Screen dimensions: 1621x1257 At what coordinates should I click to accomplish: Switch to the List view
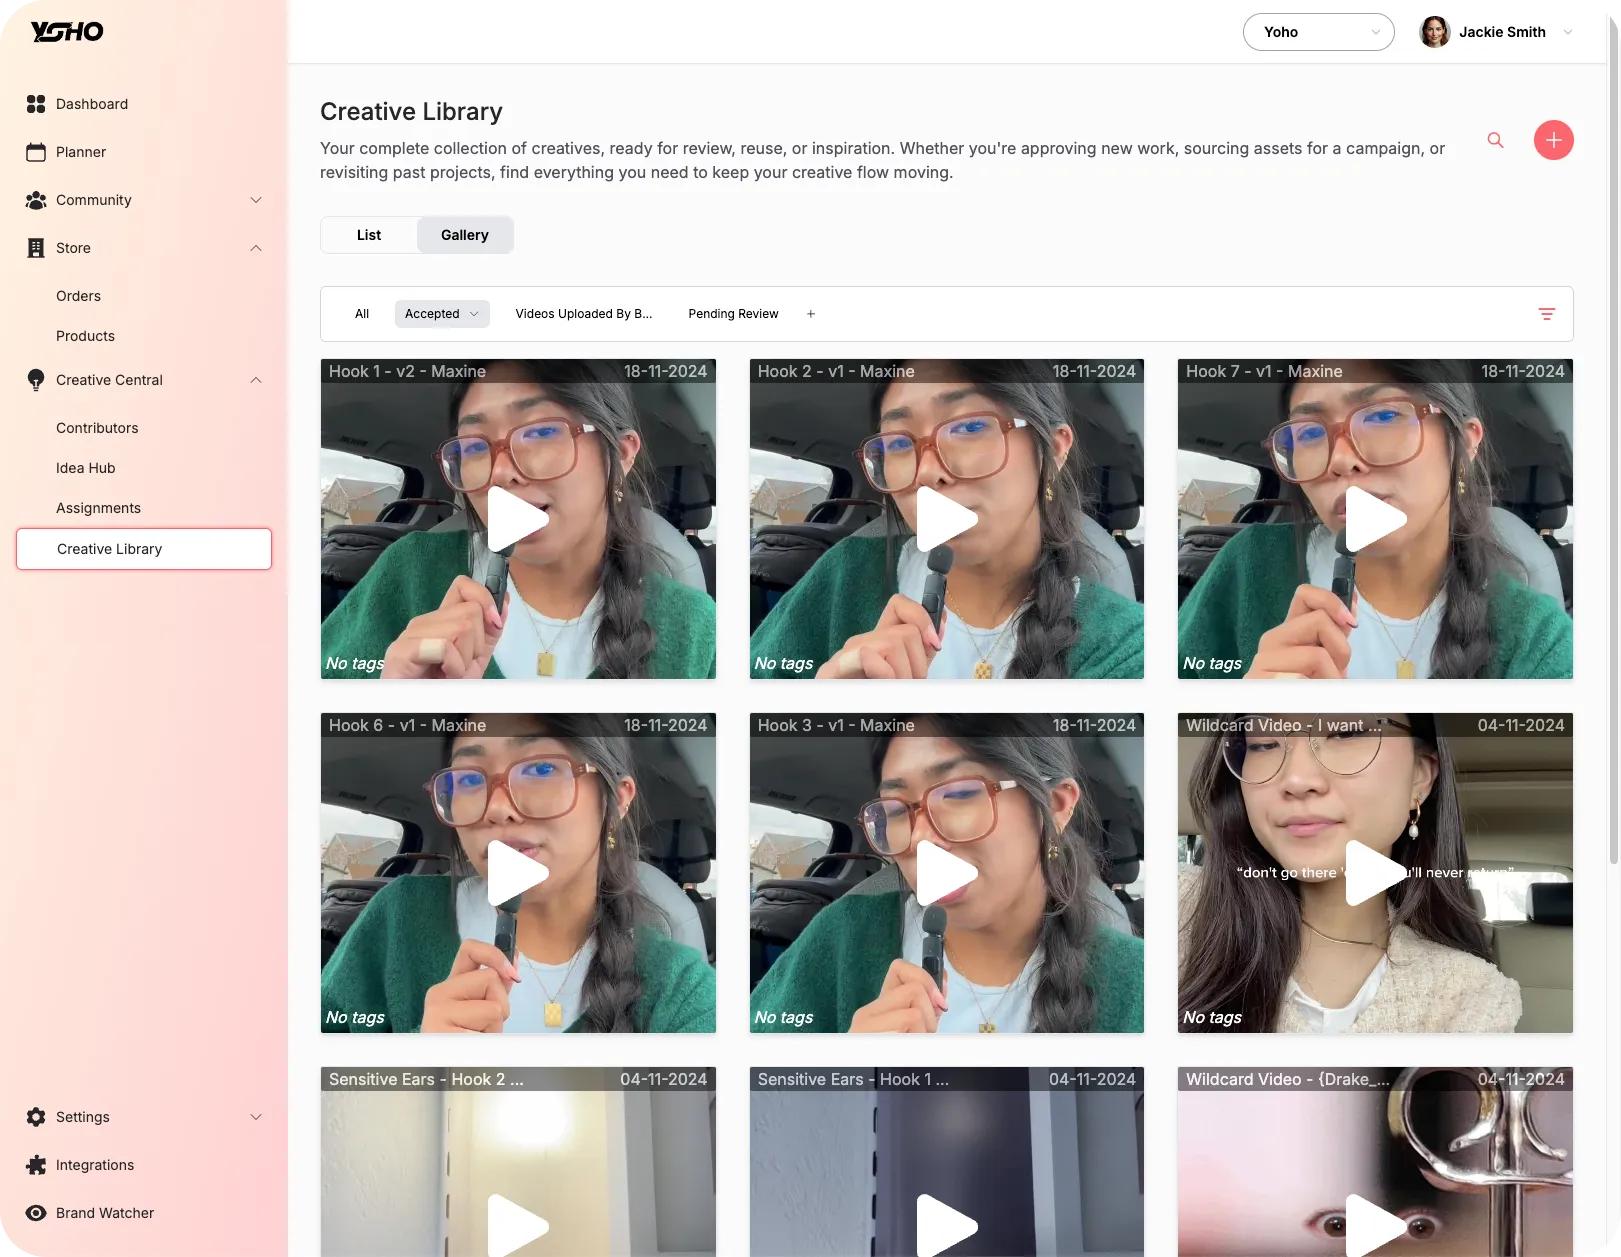pyautogui.click(x=369, y=235)
